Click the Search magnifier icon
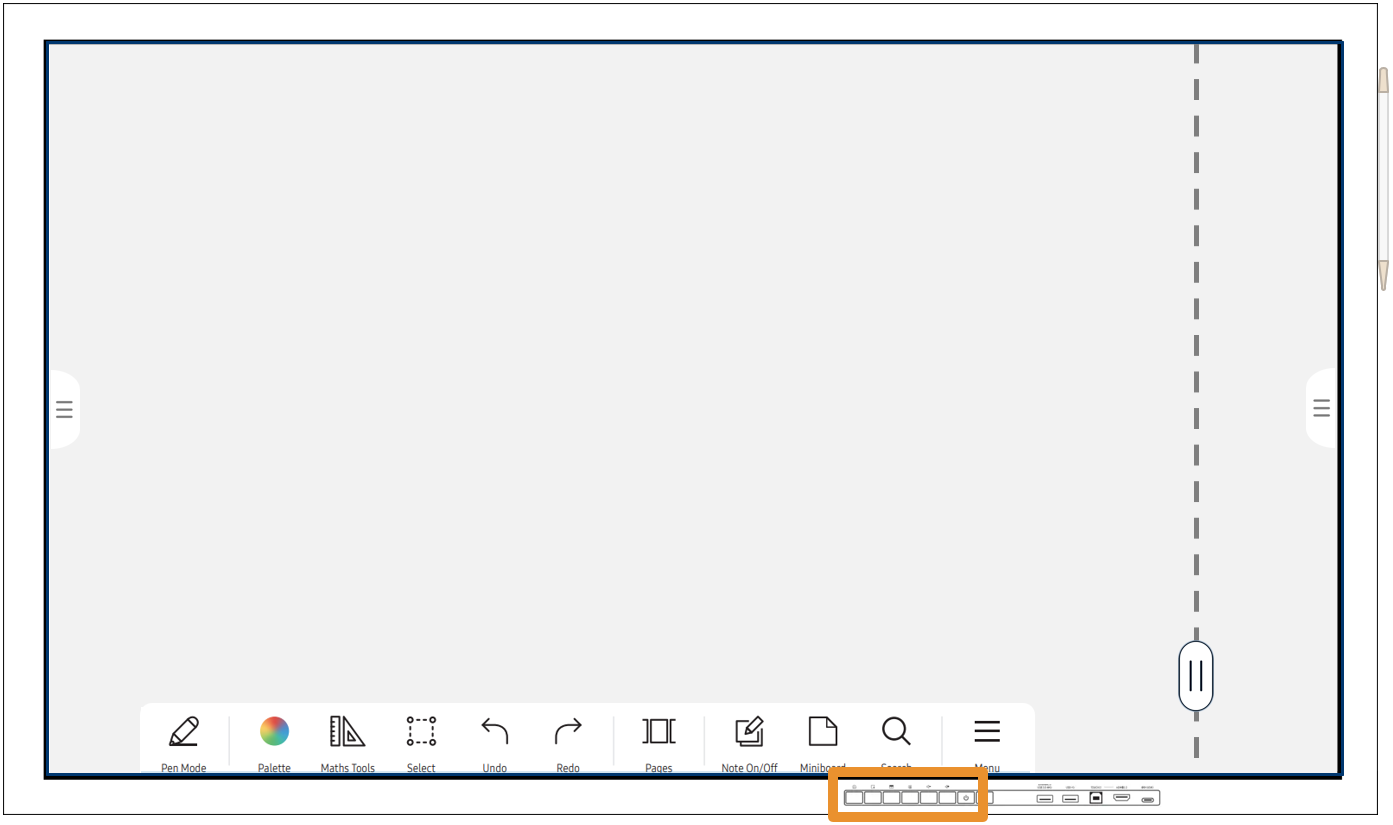The width and height of the screenshot is (1393, 825). 896,732
